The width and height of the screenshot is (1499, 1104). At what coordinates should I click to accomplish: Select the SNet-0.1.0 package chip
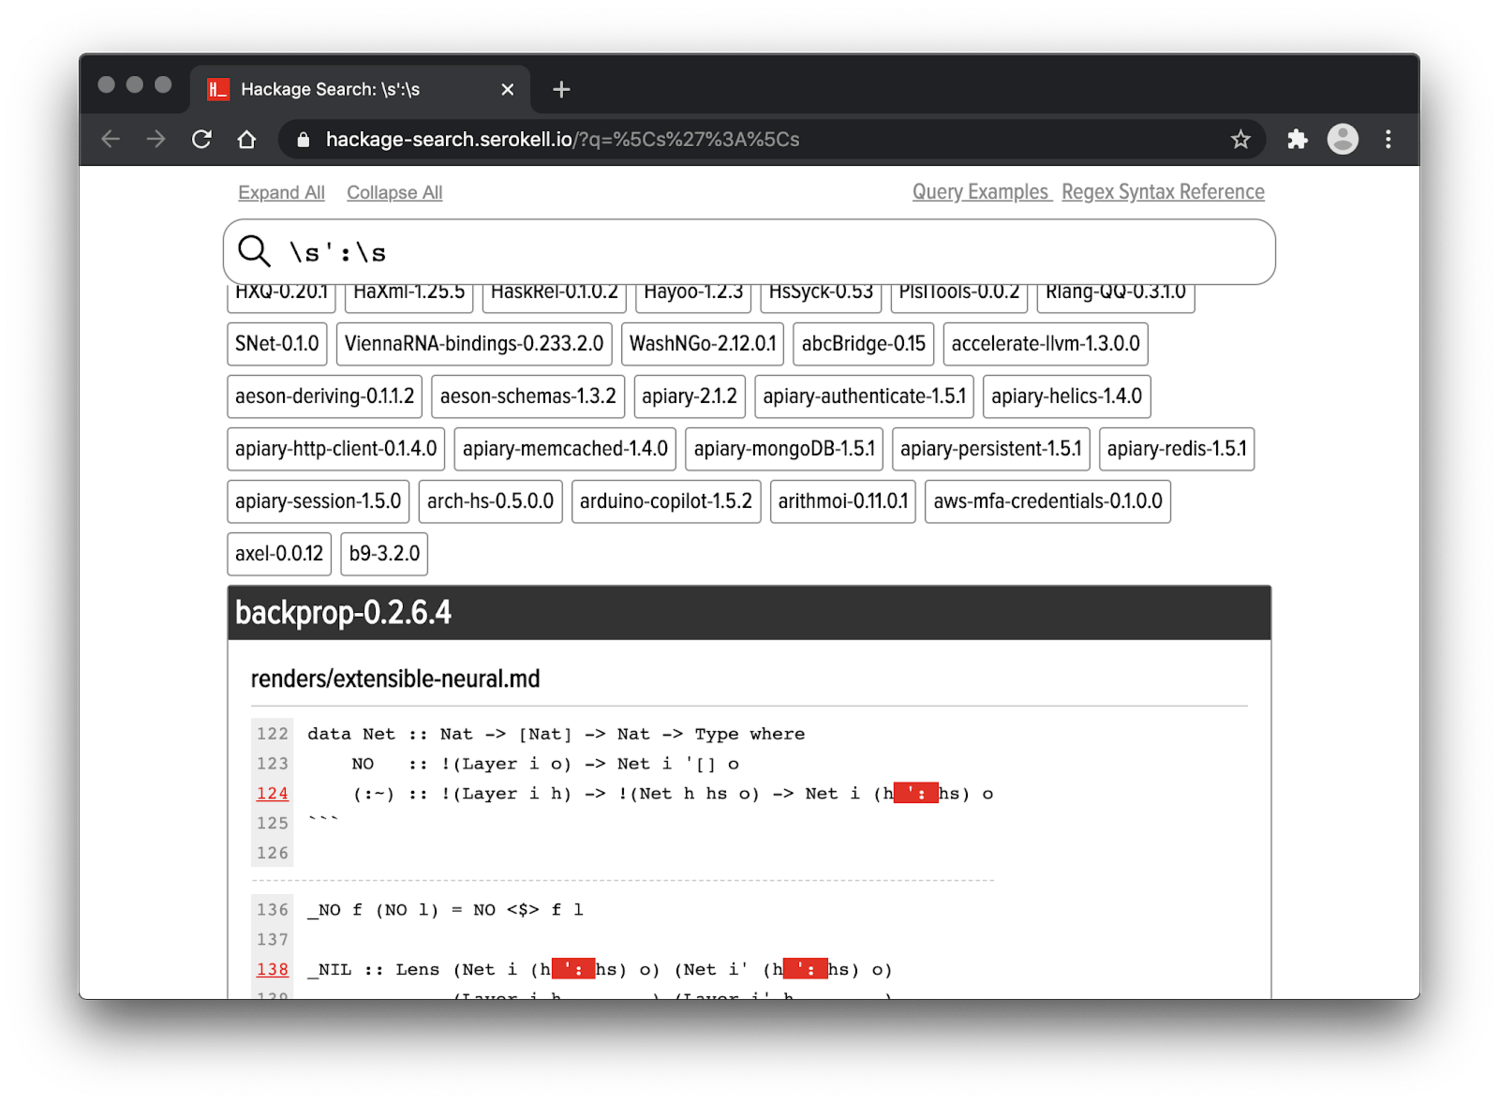coord(277,344)
